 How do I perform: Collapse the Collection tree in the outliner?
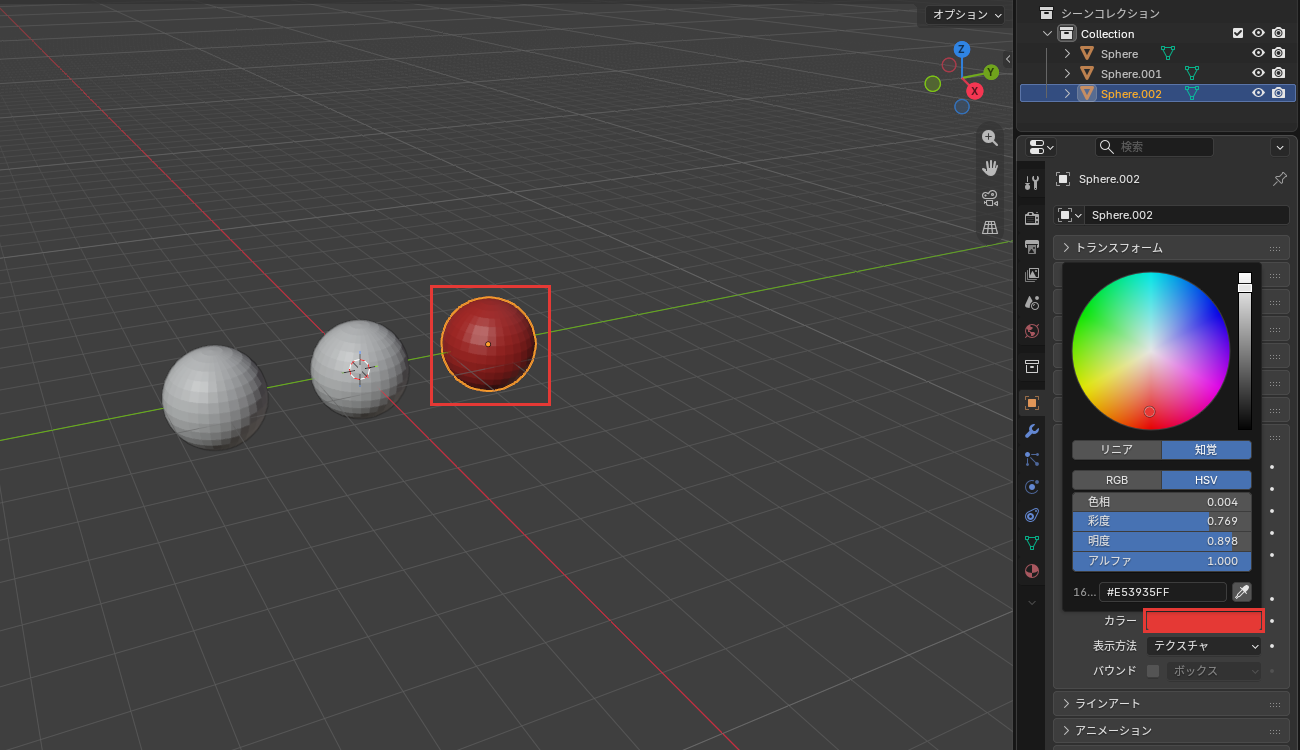click(1047, 34)
